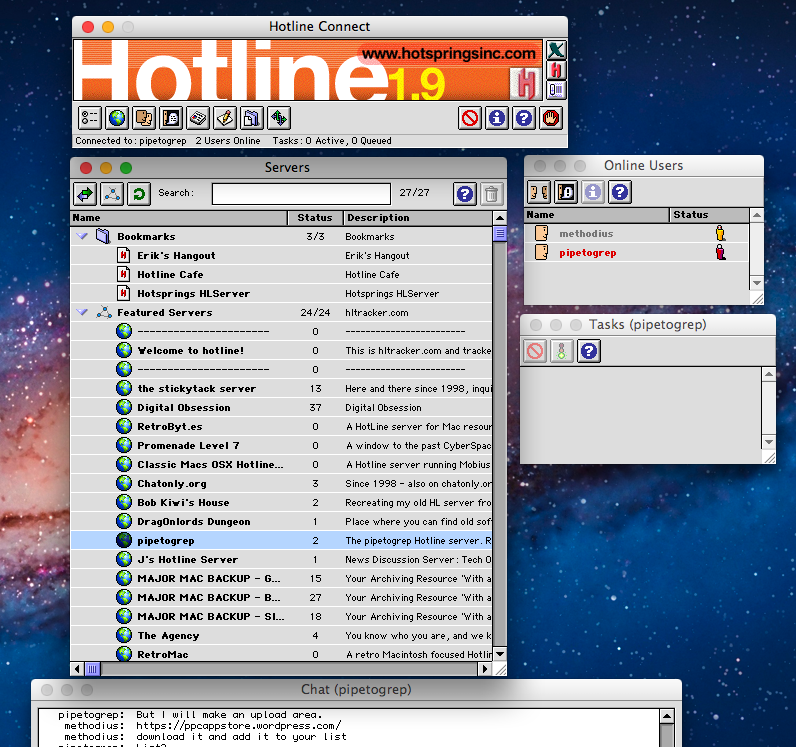Click the stop task icon in Tasks window
Viewport: 796px width, 747px height.
tap(535, 350)
